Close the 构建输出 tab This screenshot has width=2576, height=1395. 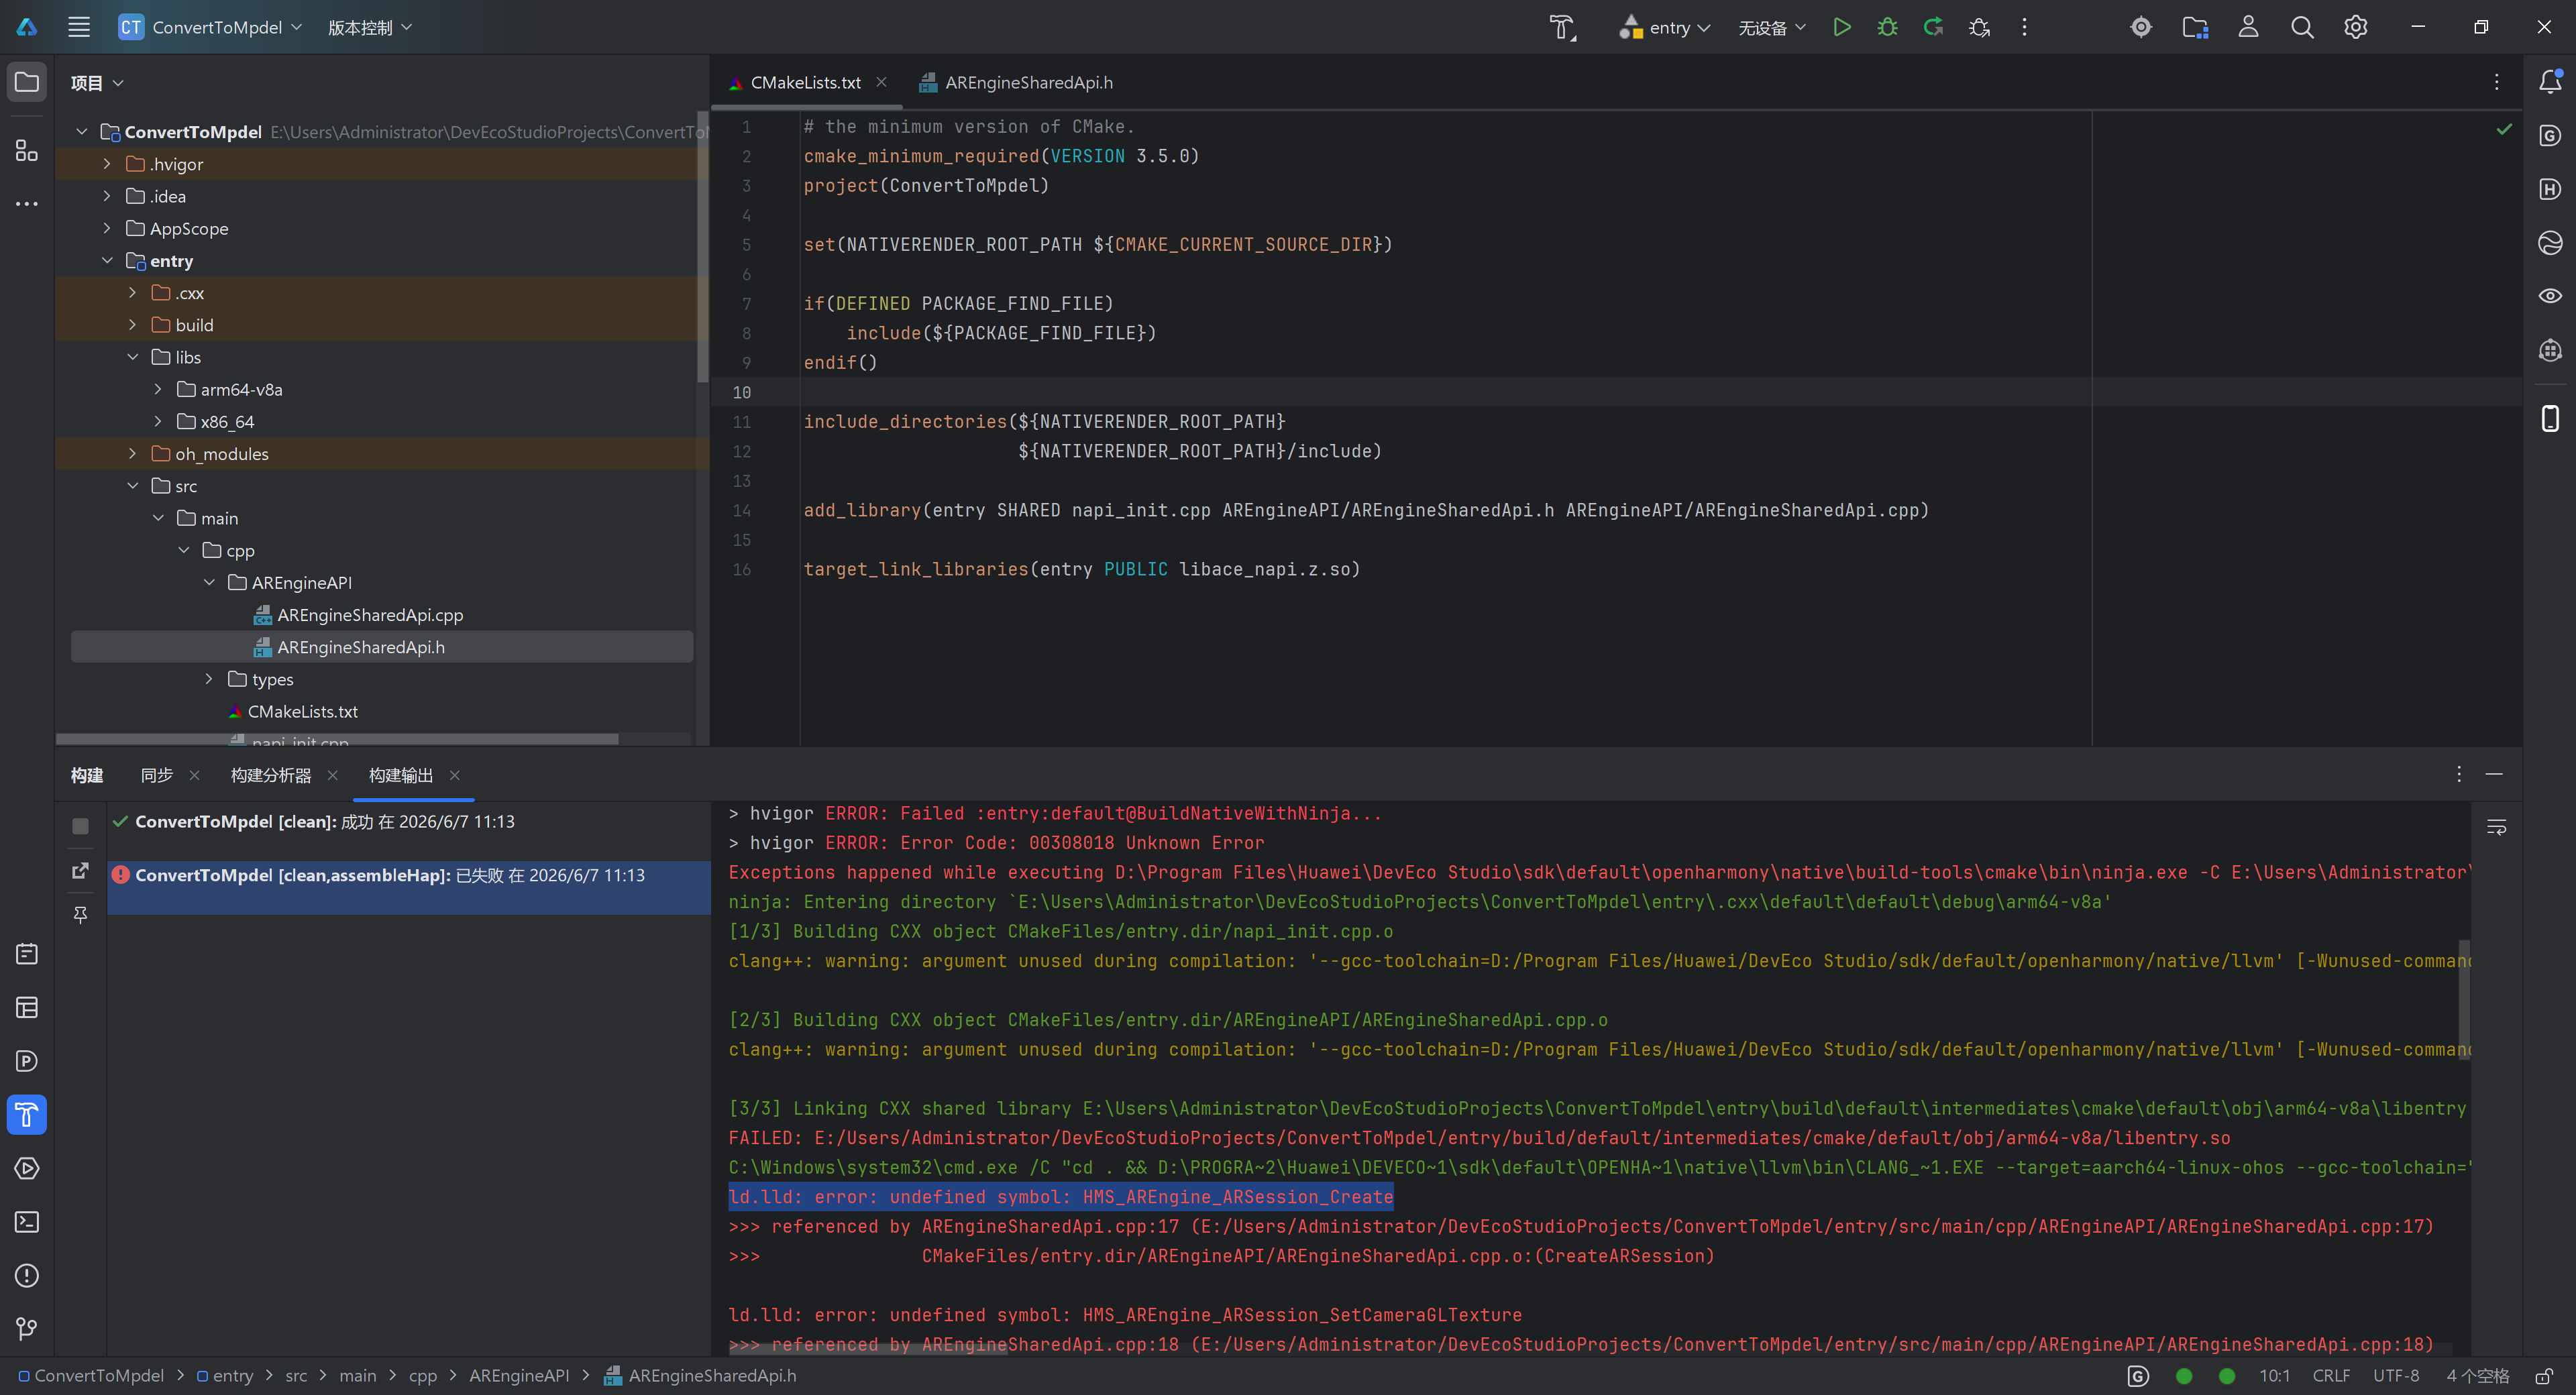(x=455, y=775)
